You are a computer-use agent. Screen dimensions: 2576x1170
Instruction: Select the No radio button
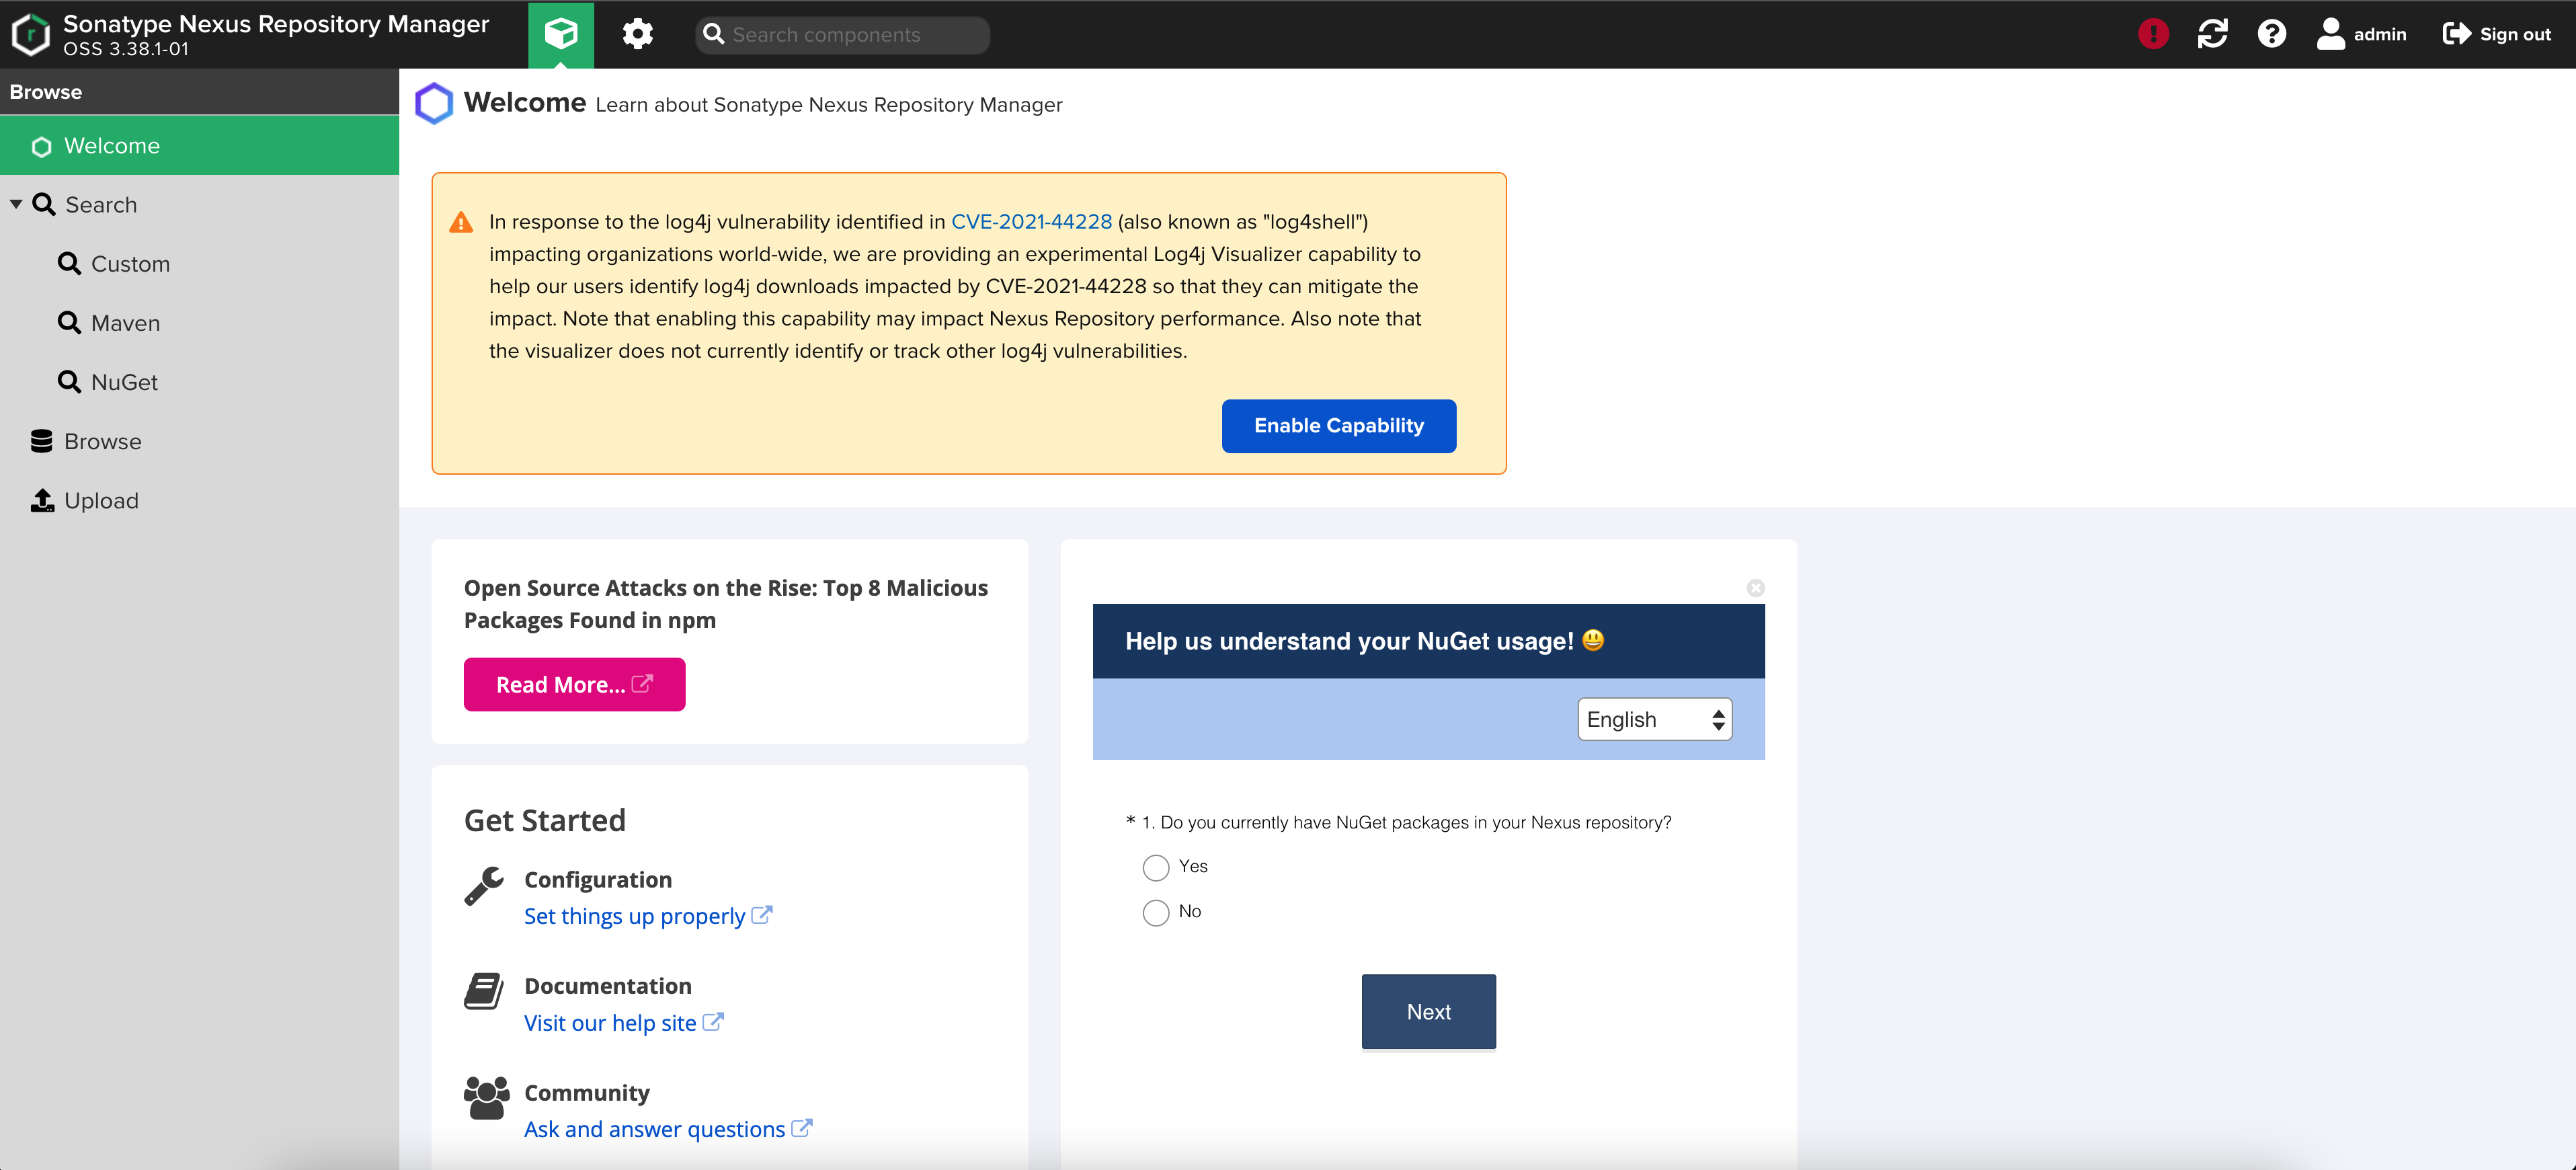click(1156, 912)
